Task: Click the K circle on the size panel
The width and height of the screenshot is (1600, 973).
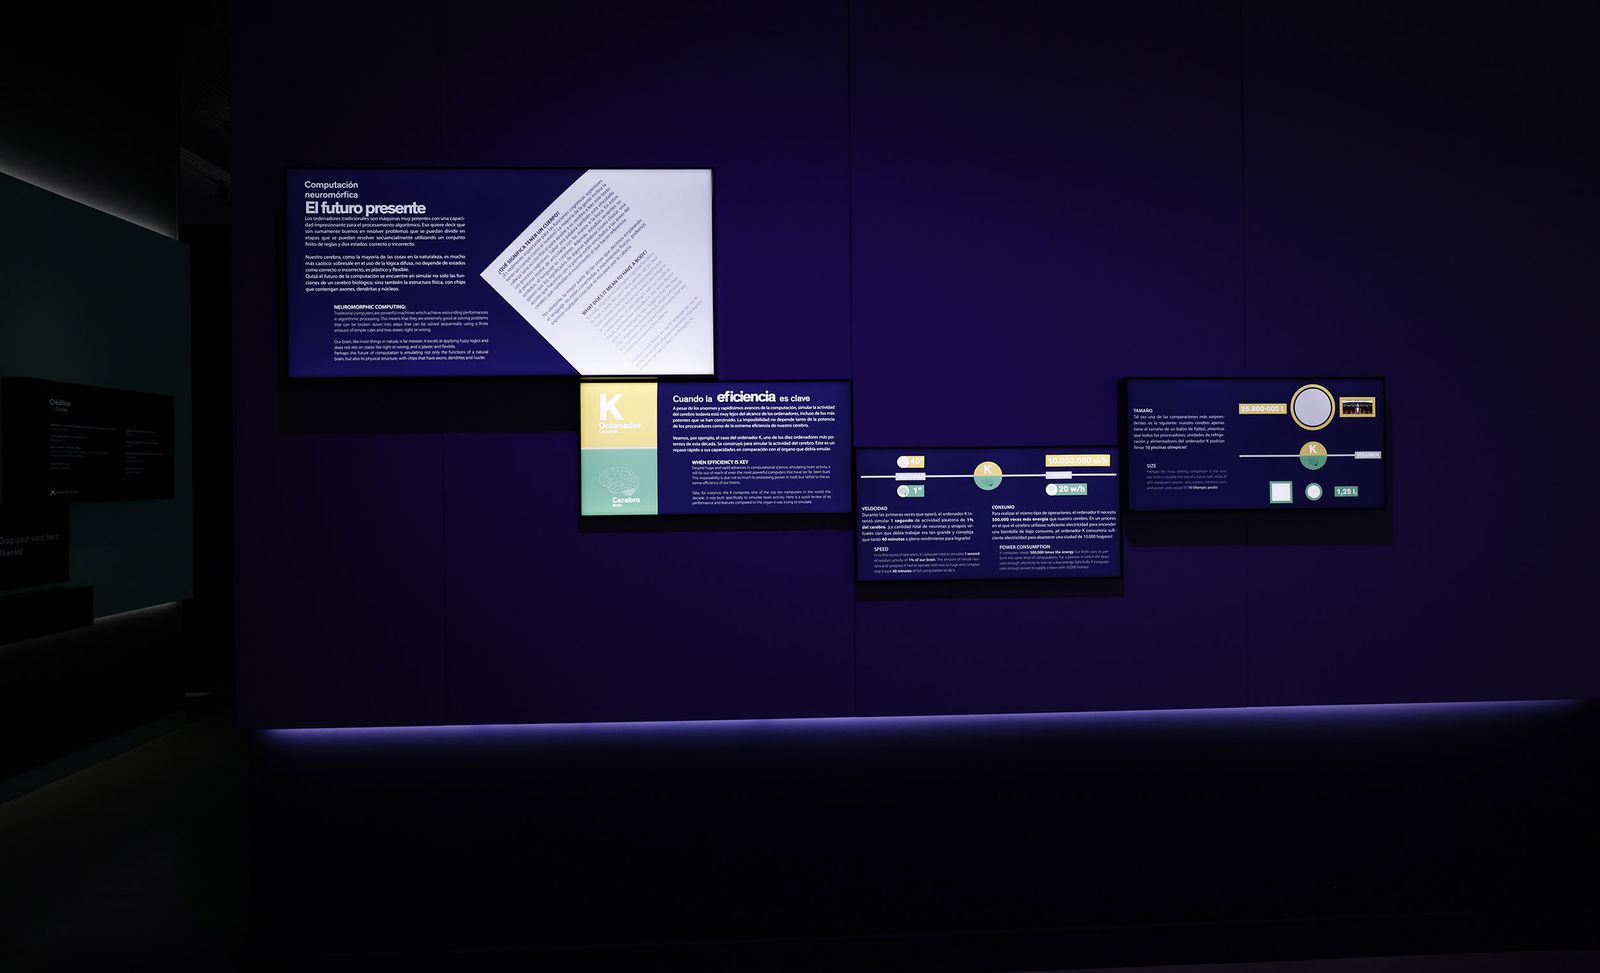Action: [x=1313, y=454]
